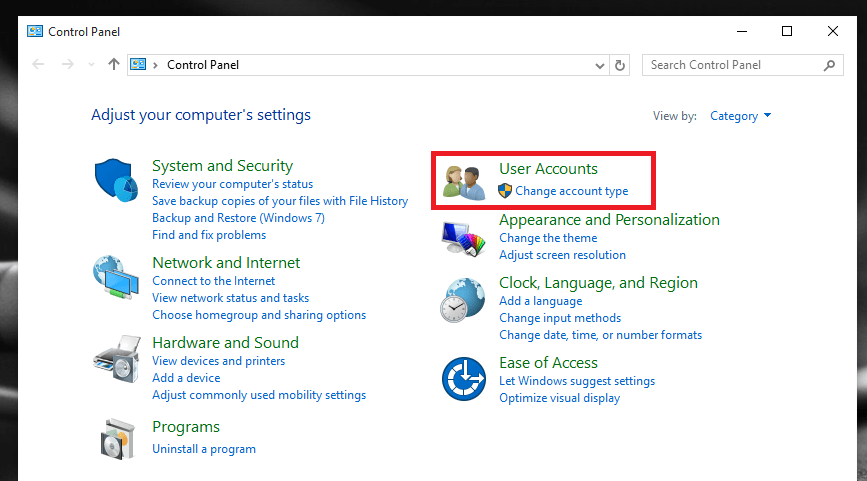
Task: Open Adjust screen resolution link
Action: tap(562, 255)
